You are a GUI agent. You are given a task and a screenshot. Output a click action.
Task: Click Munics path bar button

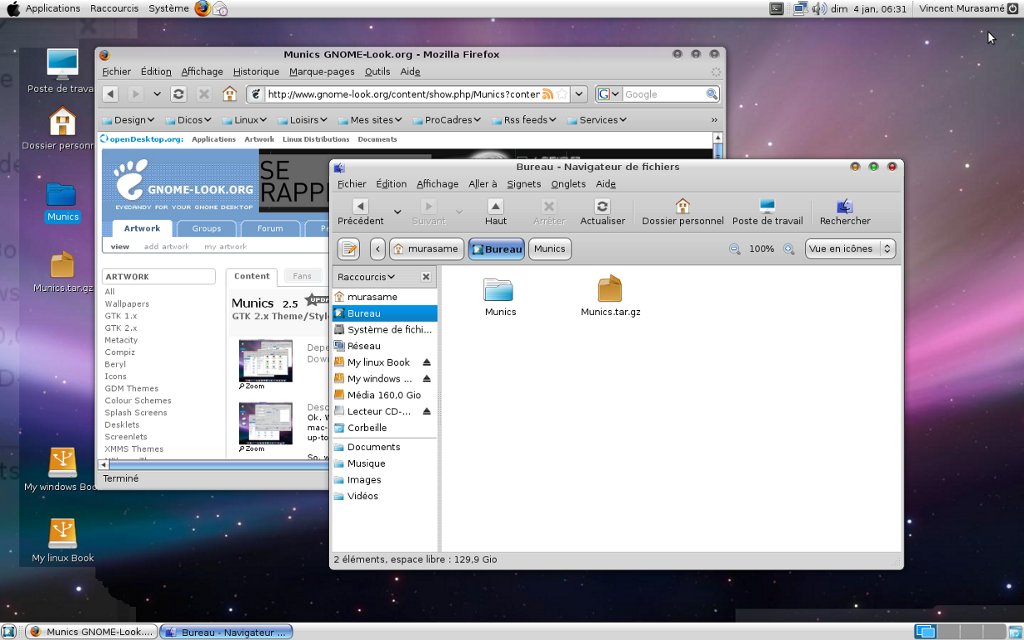click(x=549, y=249)
